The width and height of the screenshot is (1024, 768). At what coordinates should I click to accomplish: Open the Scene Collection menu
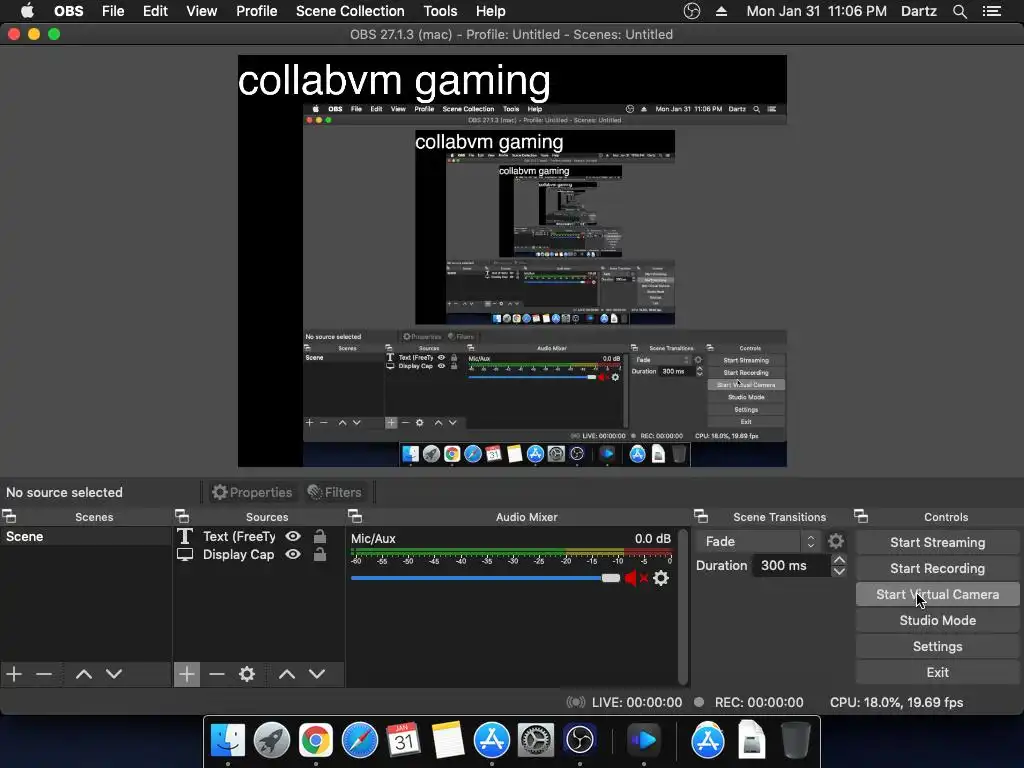pyautogui.click(x=350, y=11)
